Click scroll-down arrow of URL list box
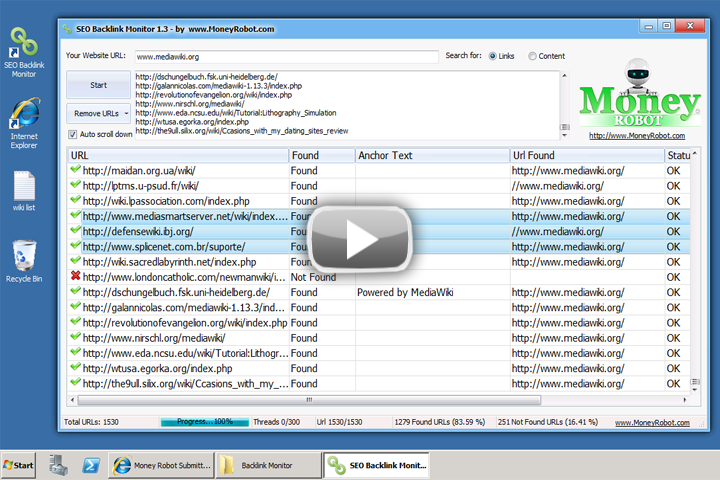The width and height of the screenshot is (720, 480). [x=564, y=136]
